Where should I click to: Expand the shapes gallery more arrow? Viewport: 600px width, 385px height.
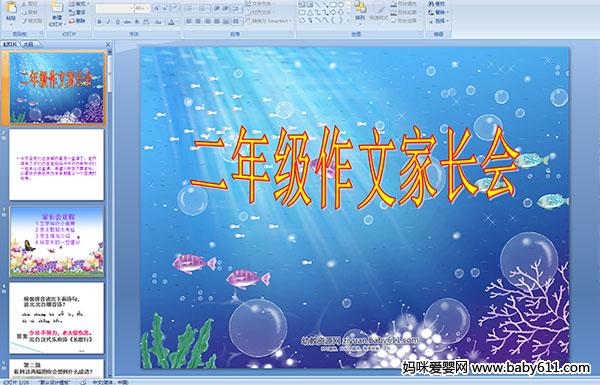pos(348,20)
